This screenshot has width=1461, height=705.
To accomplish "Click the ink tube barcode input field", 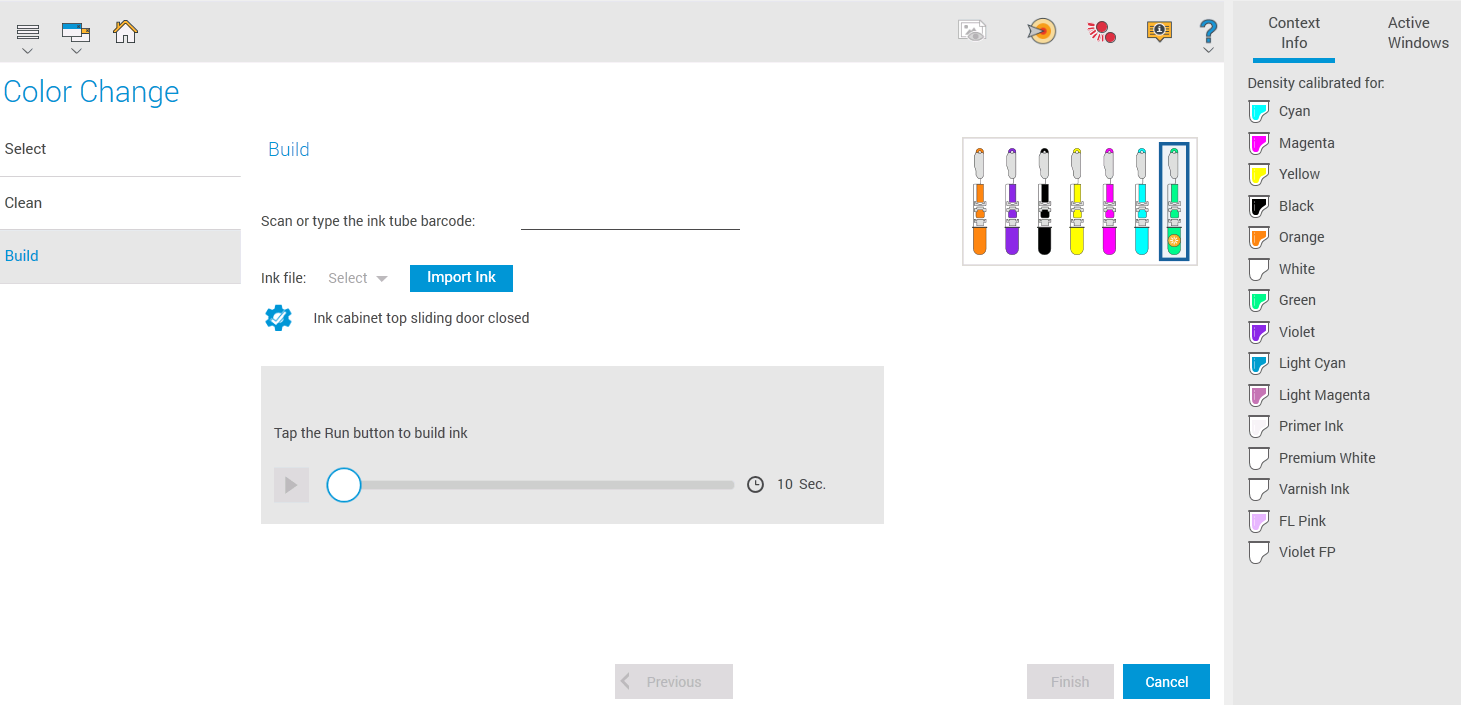I will pos(629,221).
